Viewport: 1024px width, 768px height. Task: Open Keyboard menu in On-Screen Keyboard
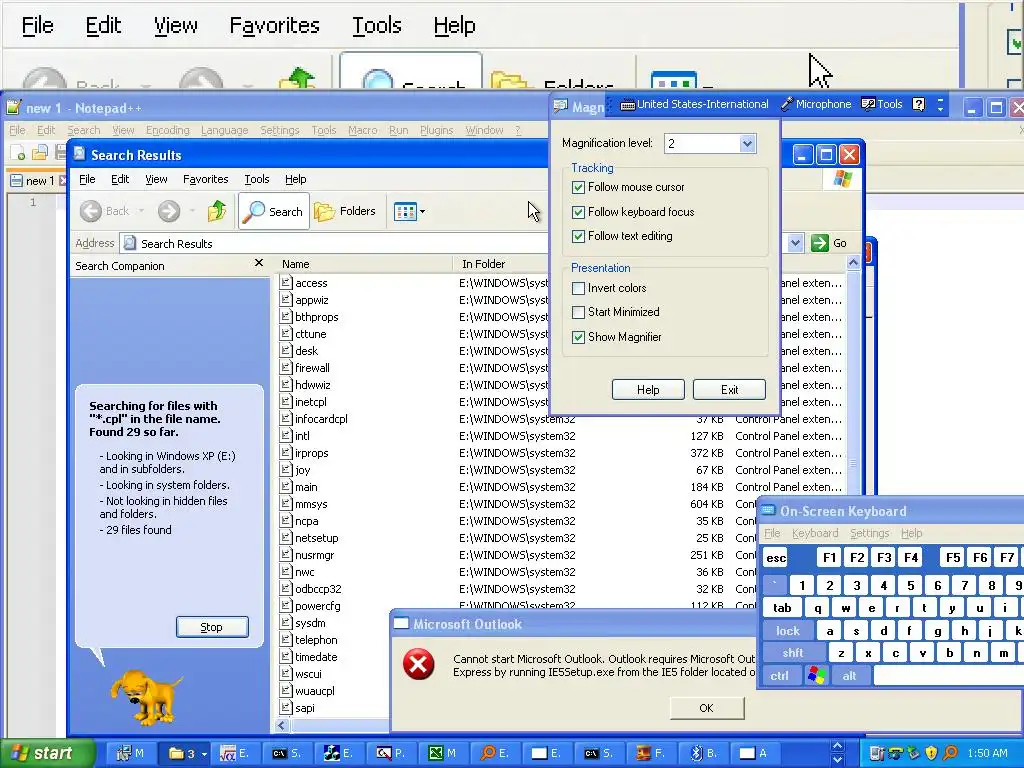click(x=814, y=533)
